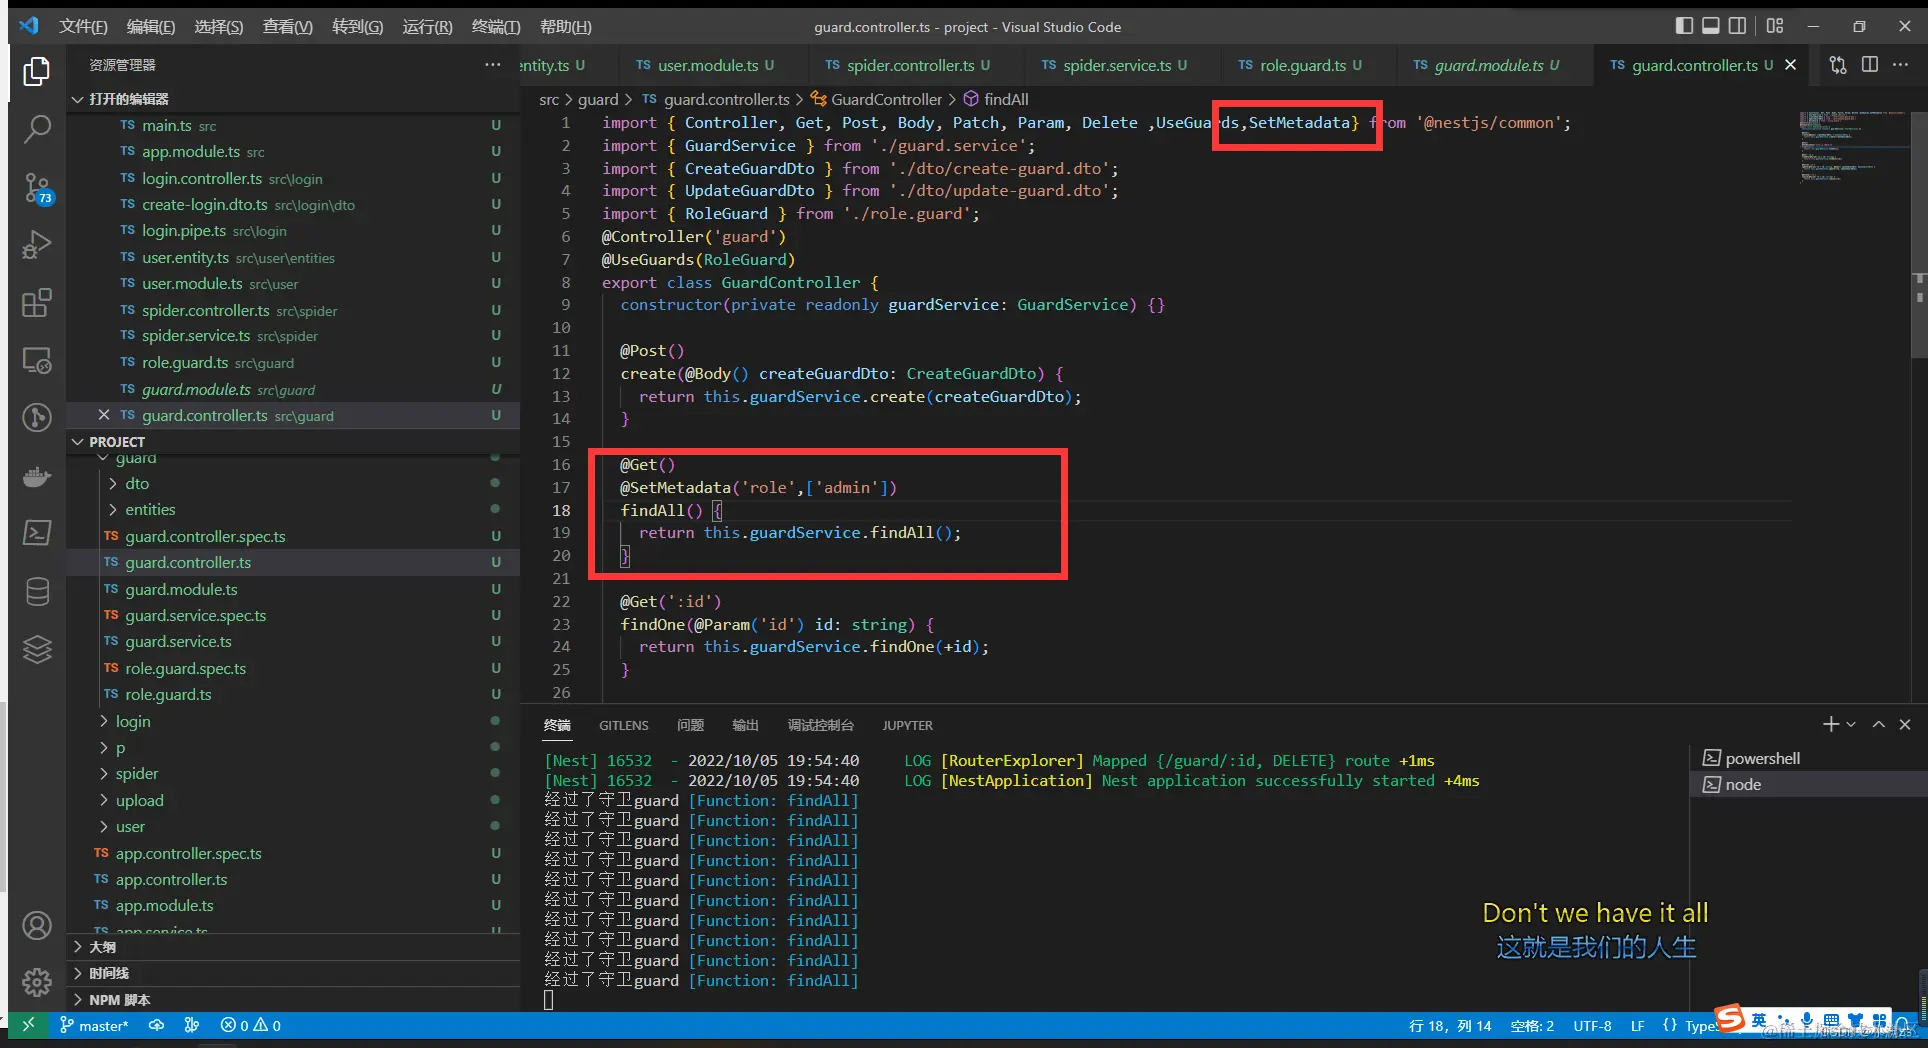This screenshot has height=1048, width=1928.
Task: Open the Manage gear menu
Action: [x=37, y=982]
